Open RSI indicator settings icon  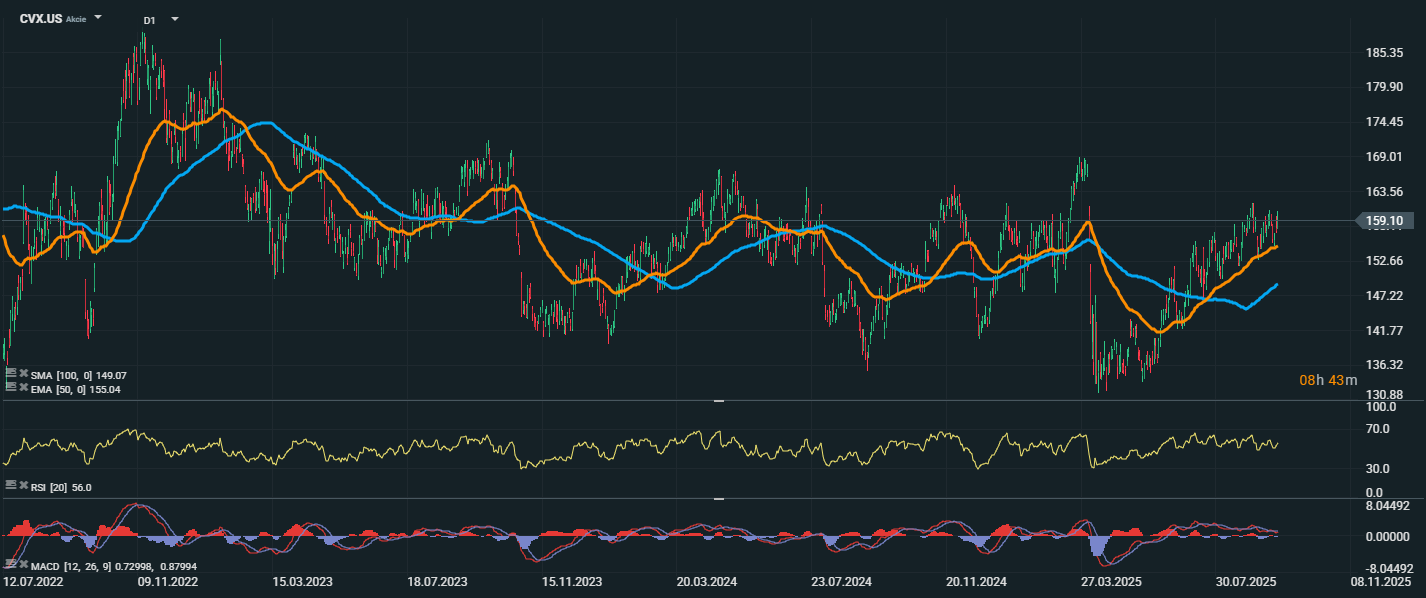11,484
